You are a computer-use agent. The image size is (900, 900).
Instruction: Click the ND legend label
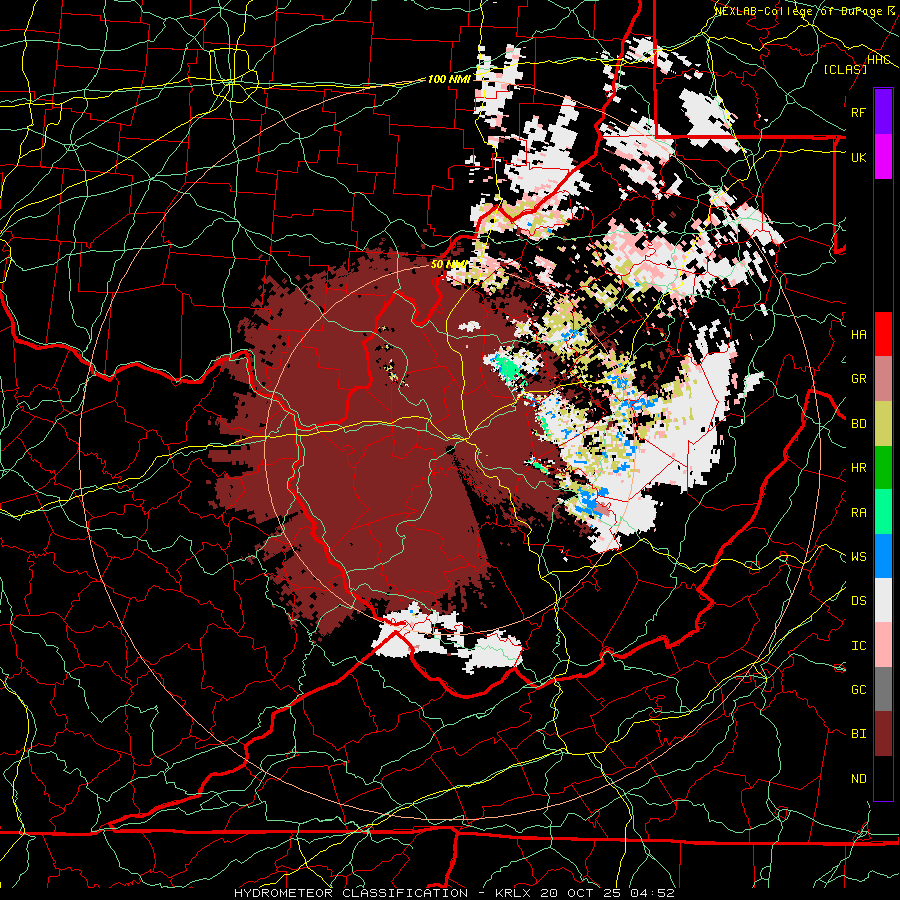(858, 779)
